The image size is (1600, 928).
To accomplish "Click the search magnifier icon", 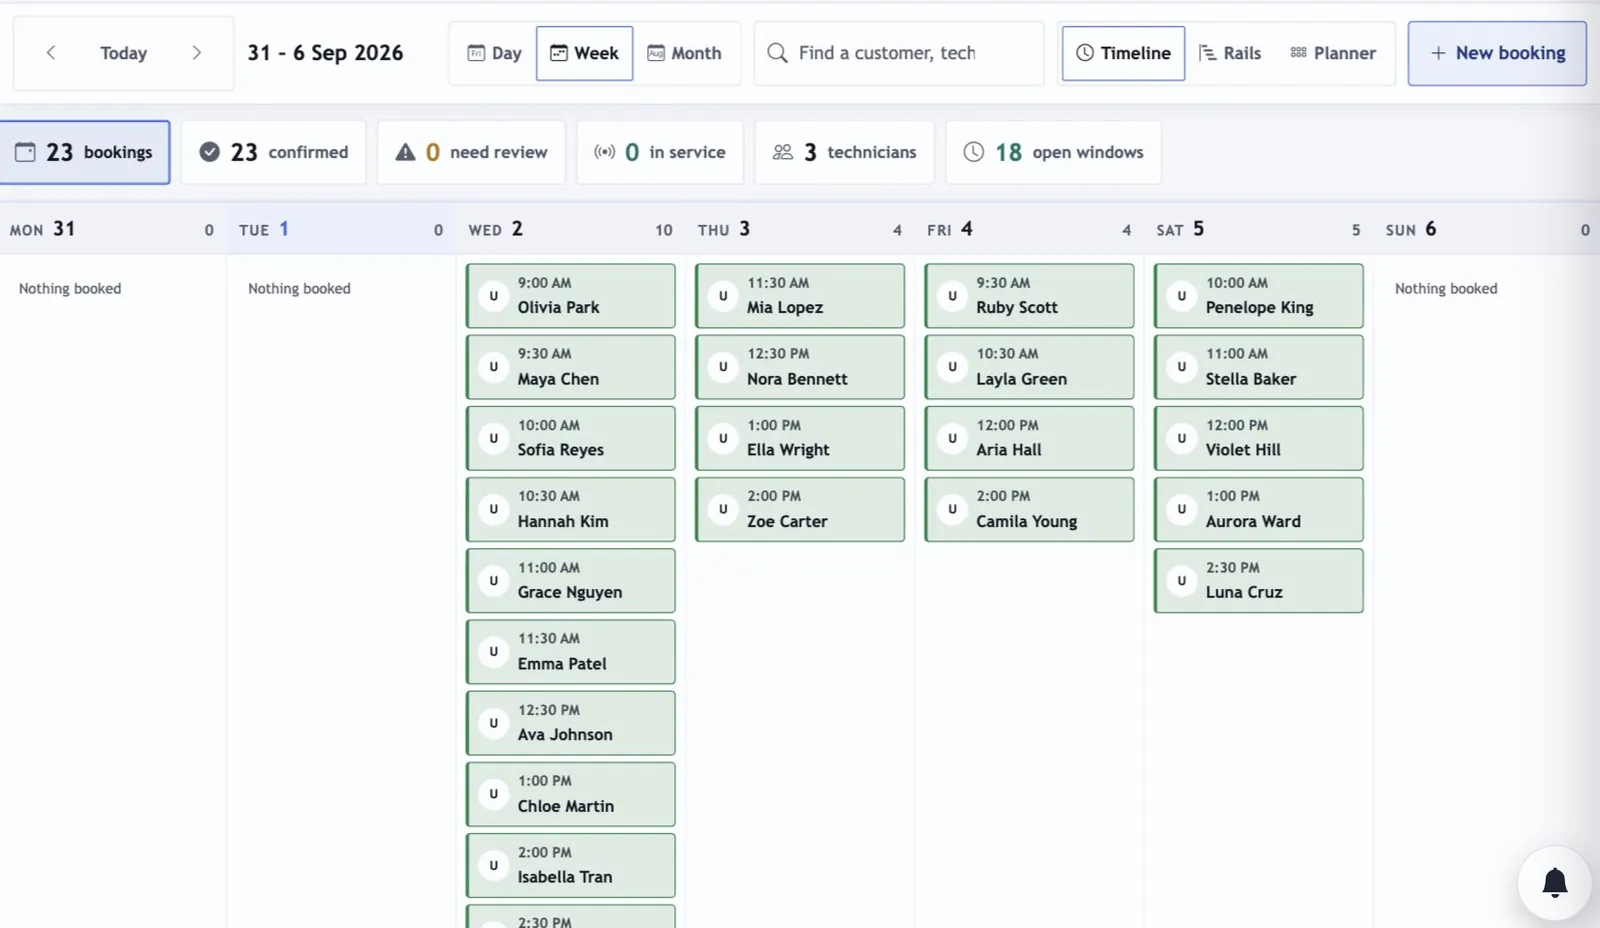I will coord(777,53).
